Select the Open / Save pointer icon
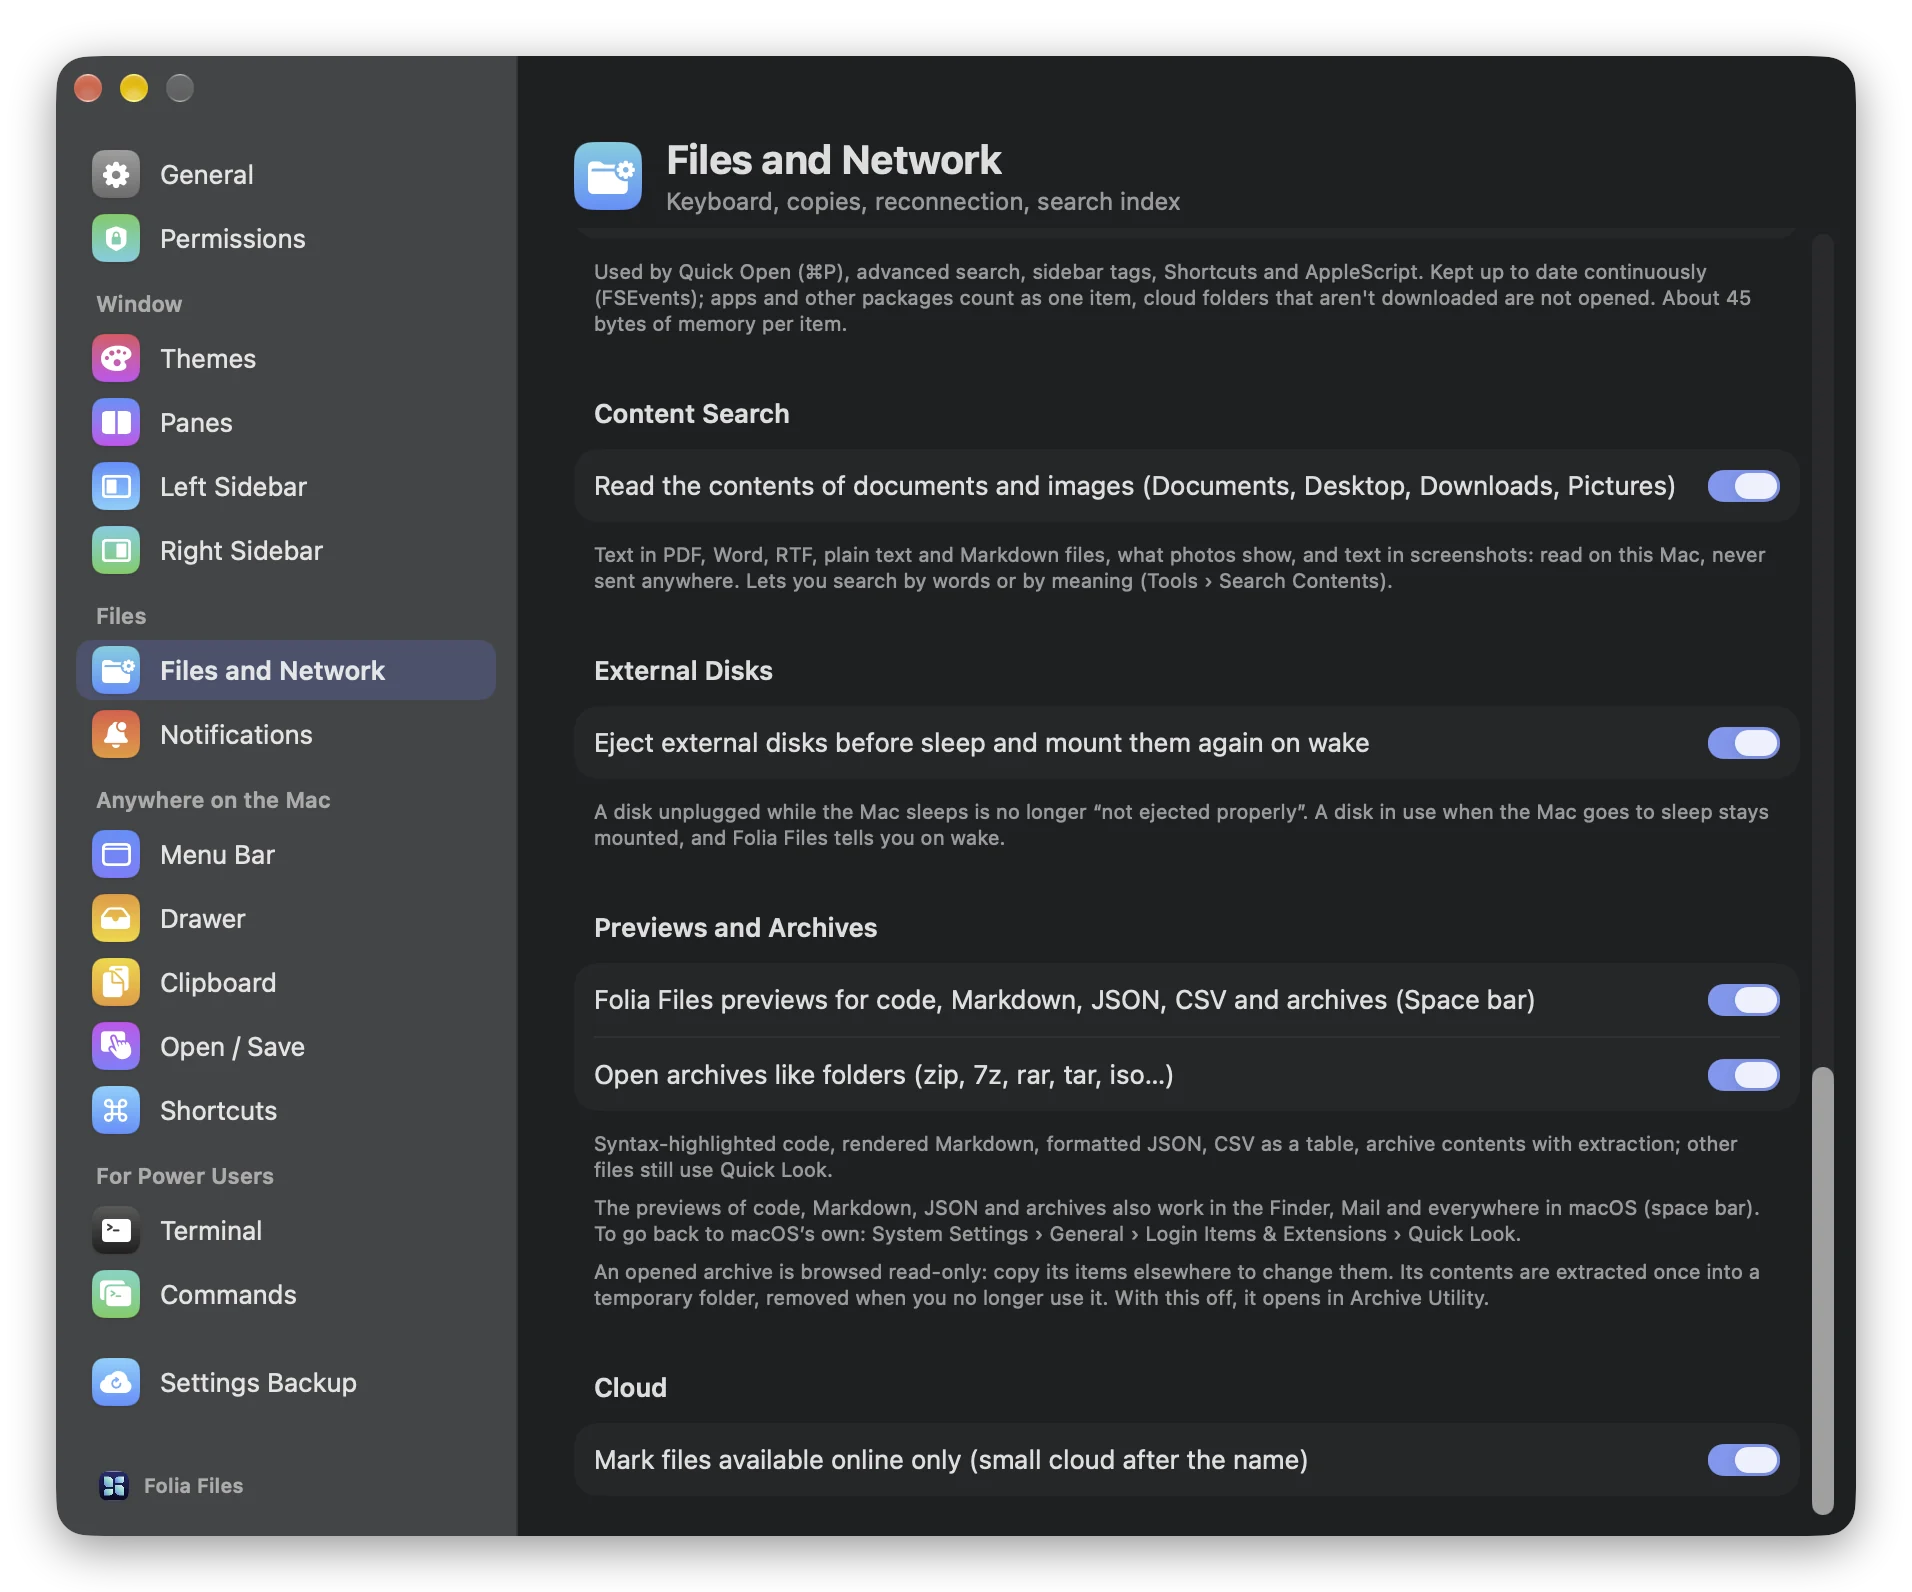The width and height of the screenshot is (1912, 1592). [x=116, y=1047]
